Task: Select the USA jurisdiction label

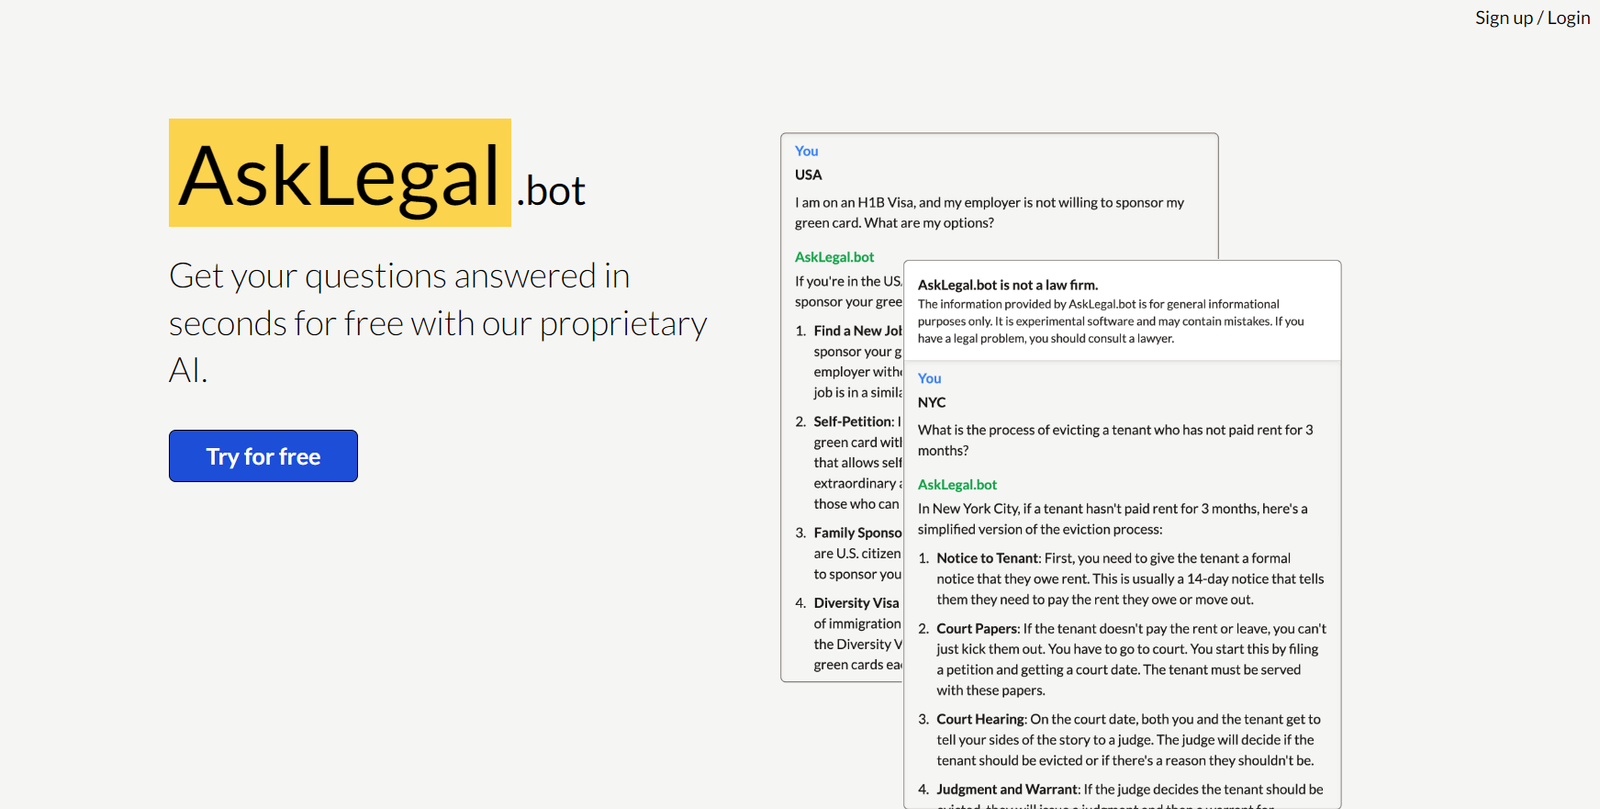Action: point(808,175)
